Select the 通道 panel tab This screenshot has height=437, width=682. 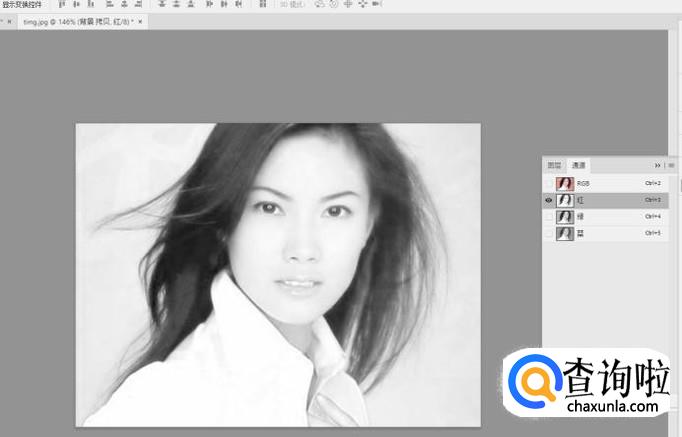coord(578,165)
